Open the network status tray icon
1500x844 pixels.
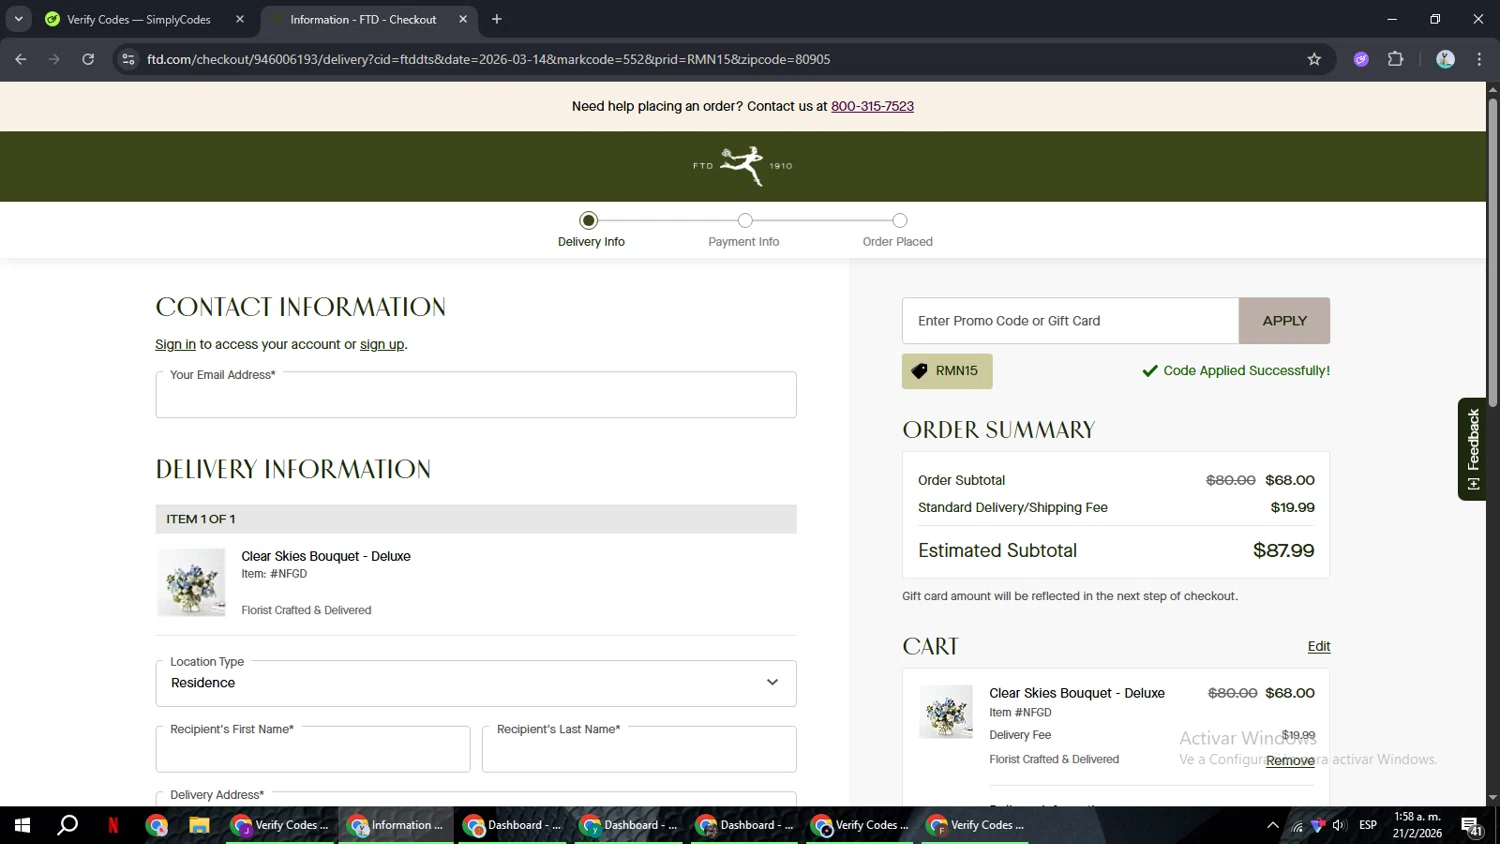[1297, 825]
